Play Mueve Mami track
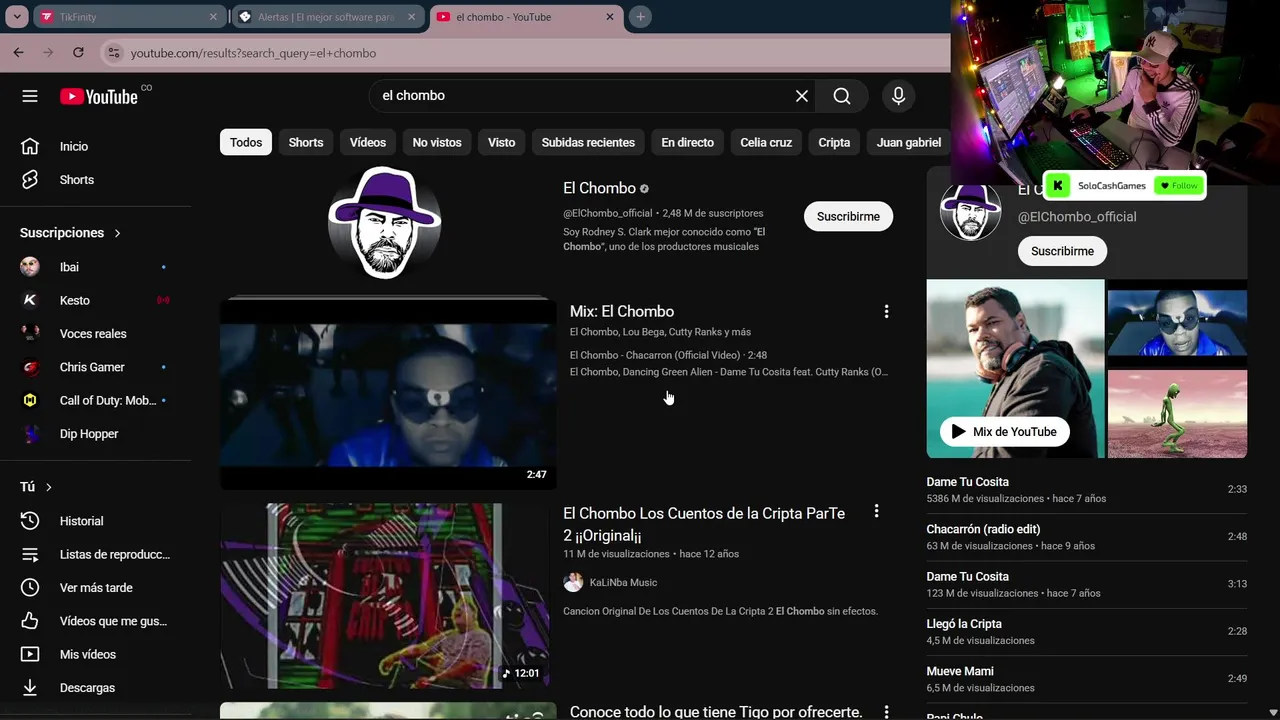1280x720 pixels. pos(1087,679)
